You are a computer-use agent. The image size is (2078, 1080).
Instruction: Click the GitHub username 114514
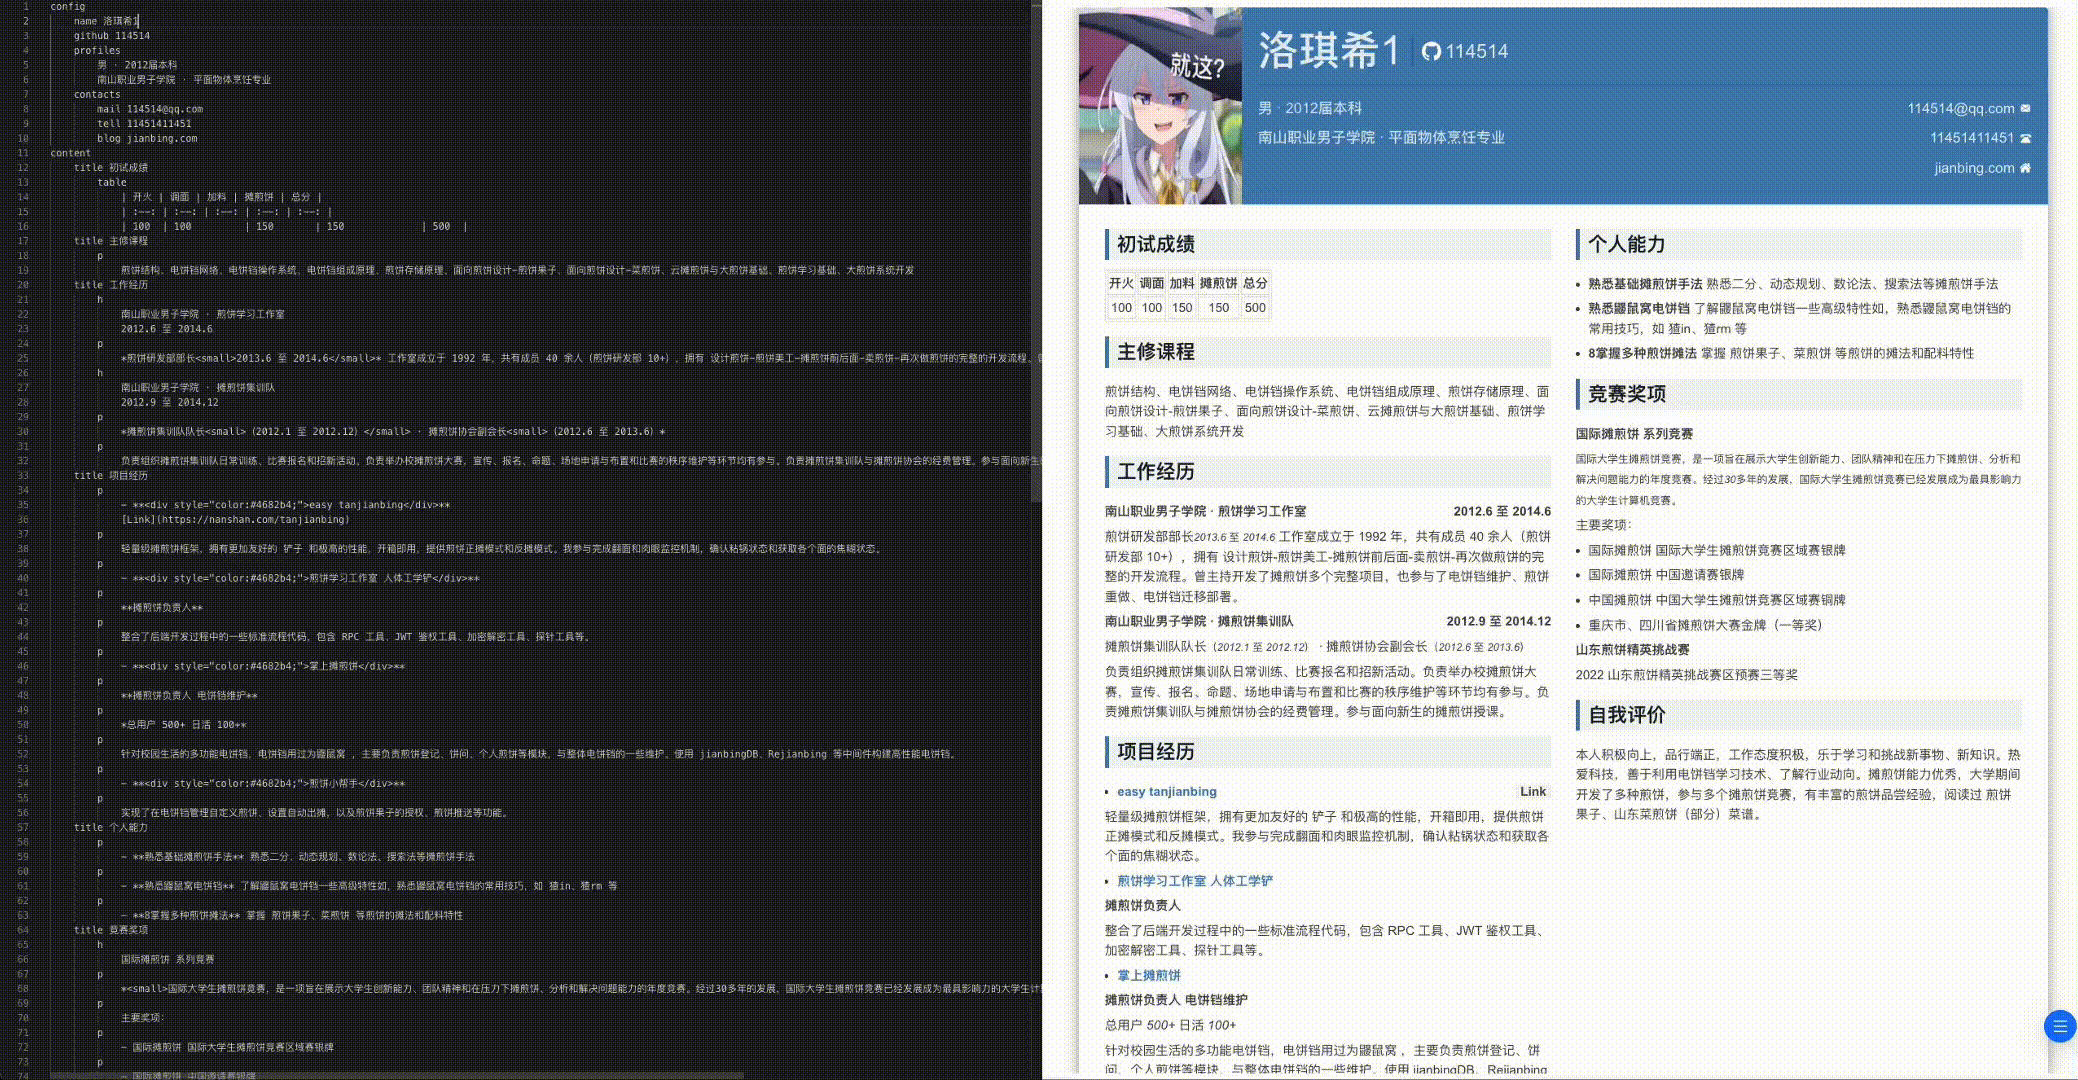click(x=1476, y=51)
